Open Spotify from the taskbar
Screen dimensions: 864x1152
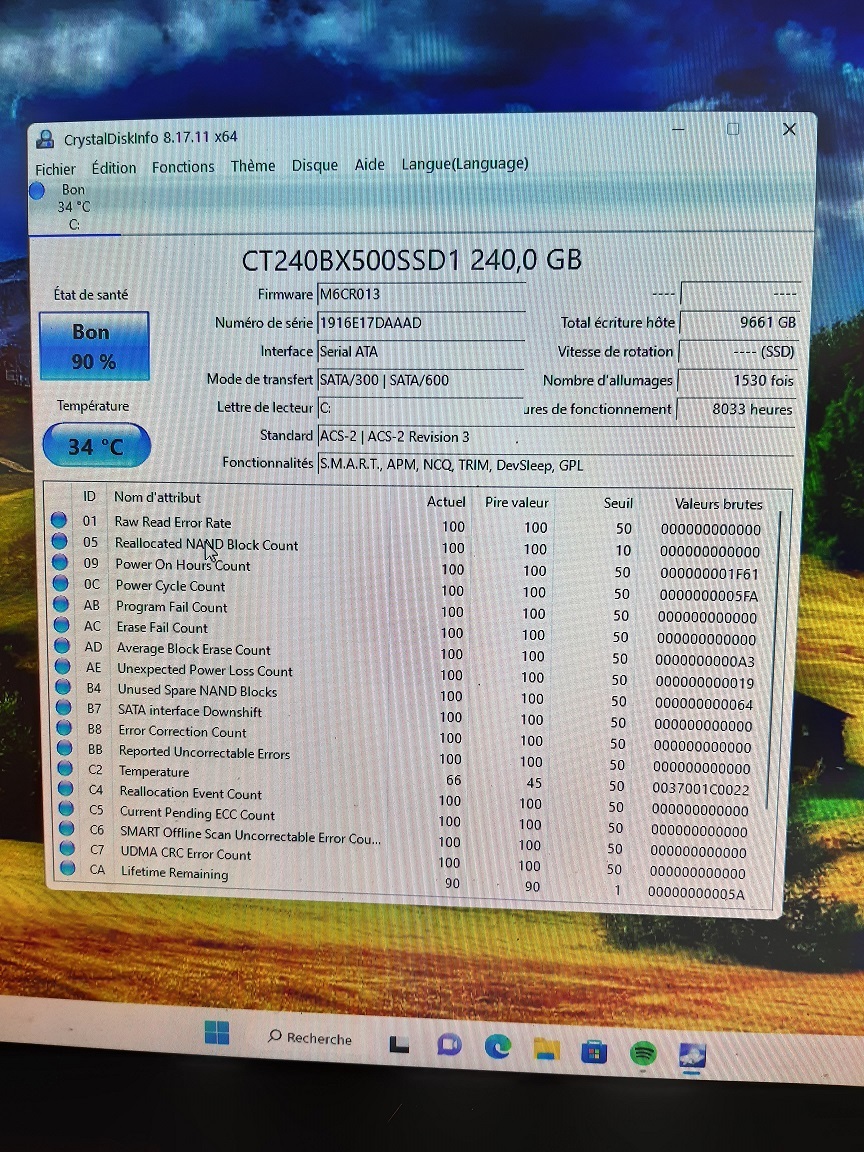pyautogui.click(x=644, y=1054)
